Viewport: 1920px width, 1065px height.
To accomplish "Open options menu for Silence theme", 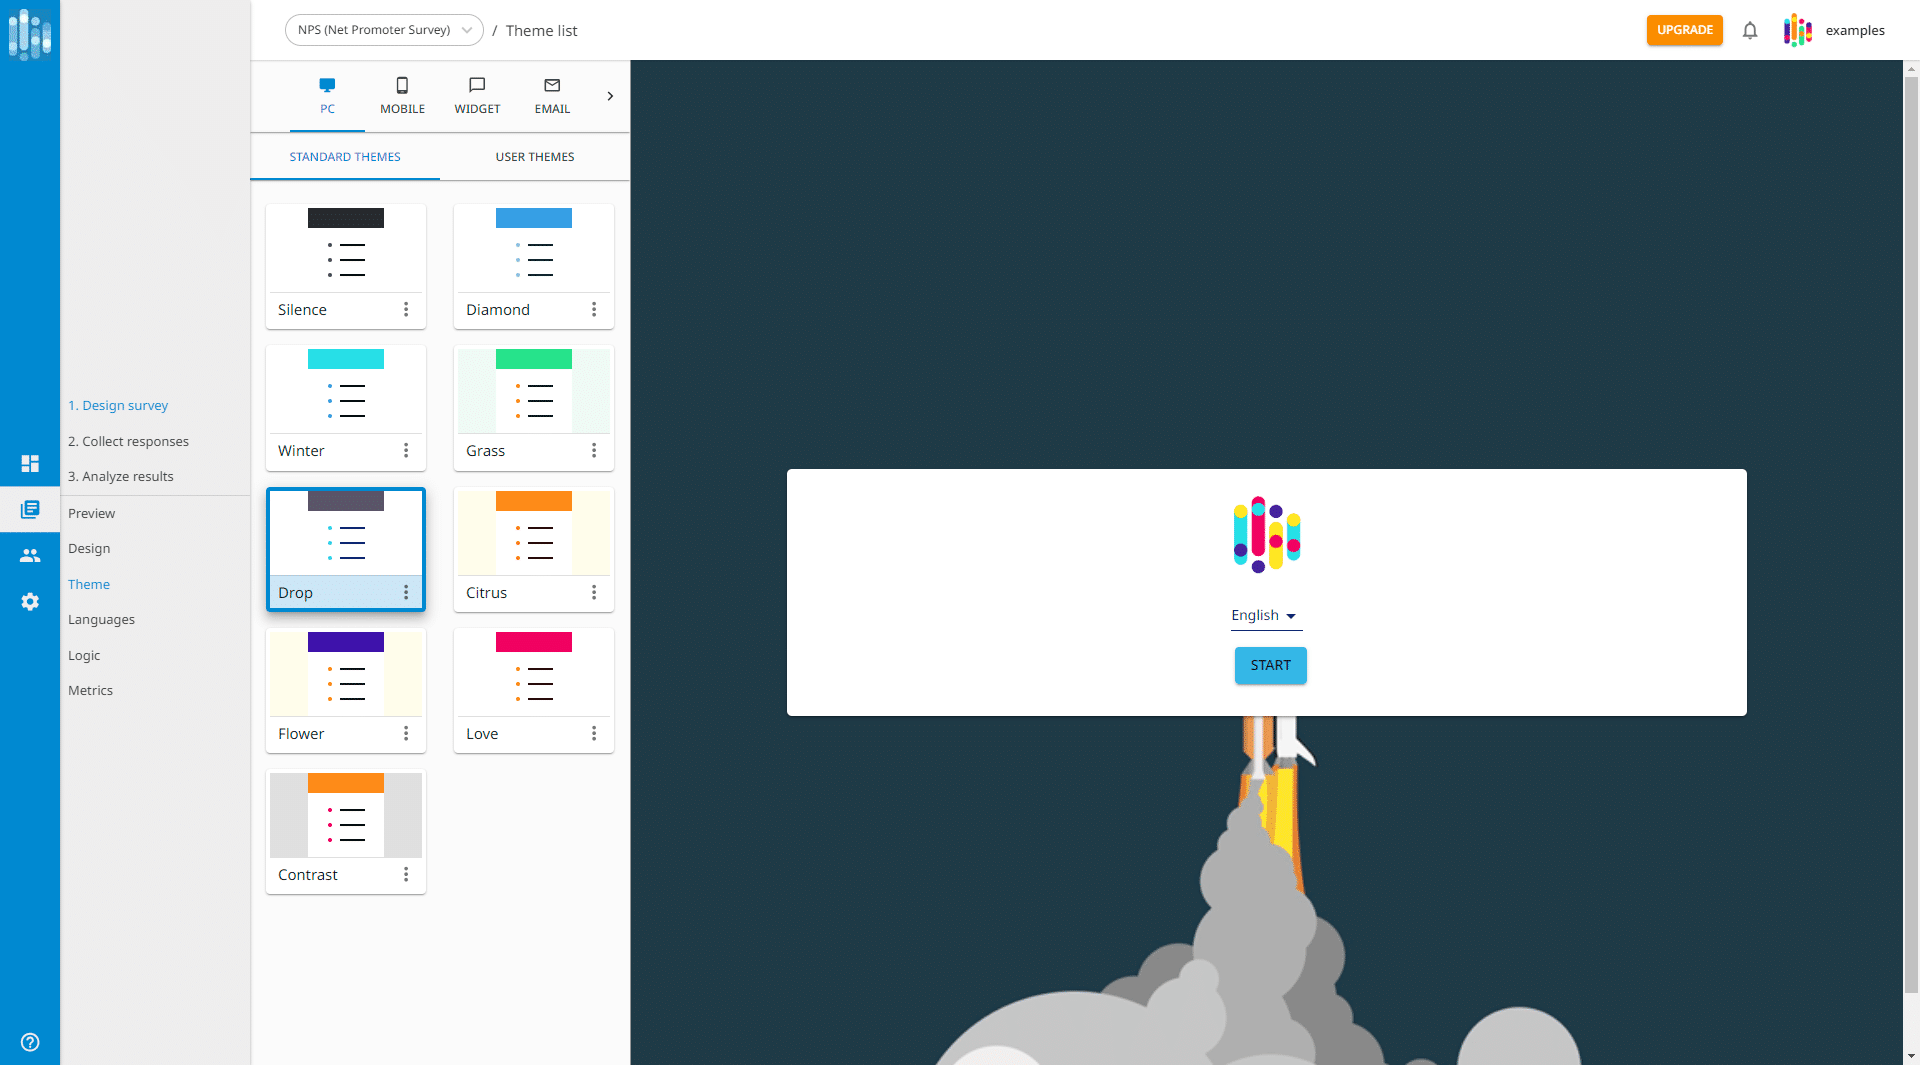I will [x=406, y=310].
